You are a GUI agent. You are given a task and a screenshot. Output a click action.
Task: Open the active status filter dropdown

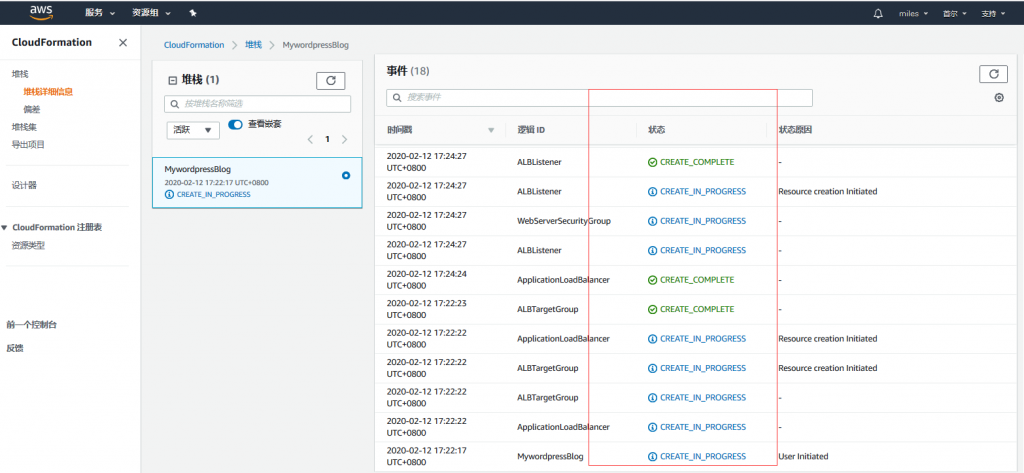click(193, 130)
